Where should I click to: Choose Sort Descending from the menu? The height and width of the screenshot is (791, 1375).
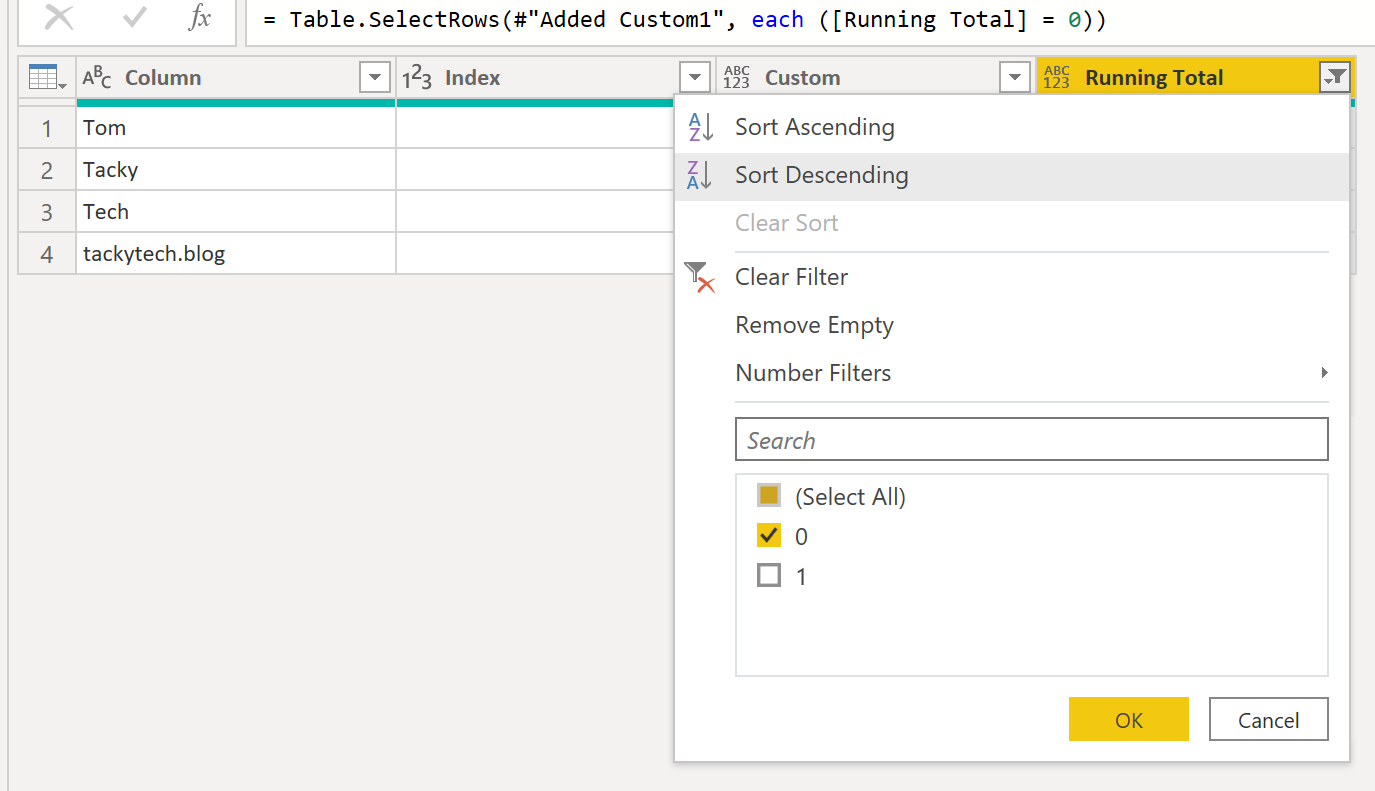point(1012,175)
